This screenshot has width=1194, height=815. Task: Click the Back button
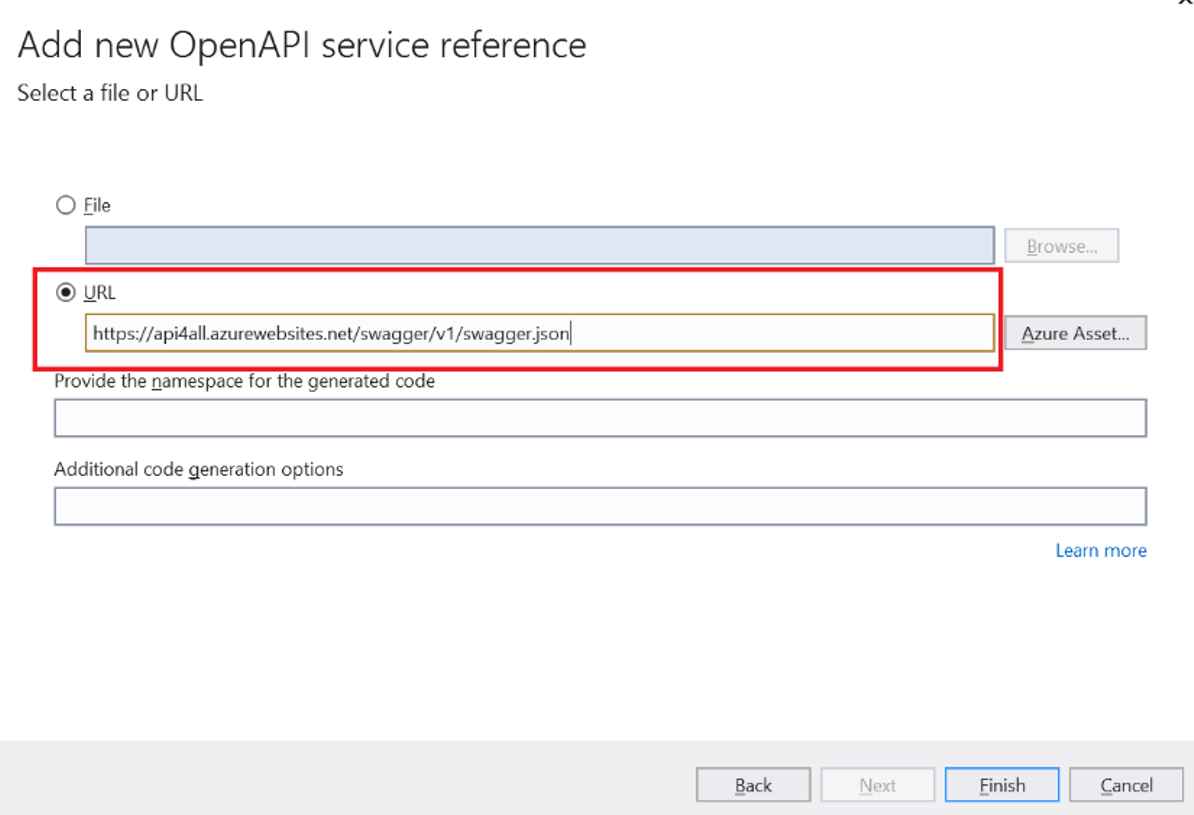coord(753,784)
